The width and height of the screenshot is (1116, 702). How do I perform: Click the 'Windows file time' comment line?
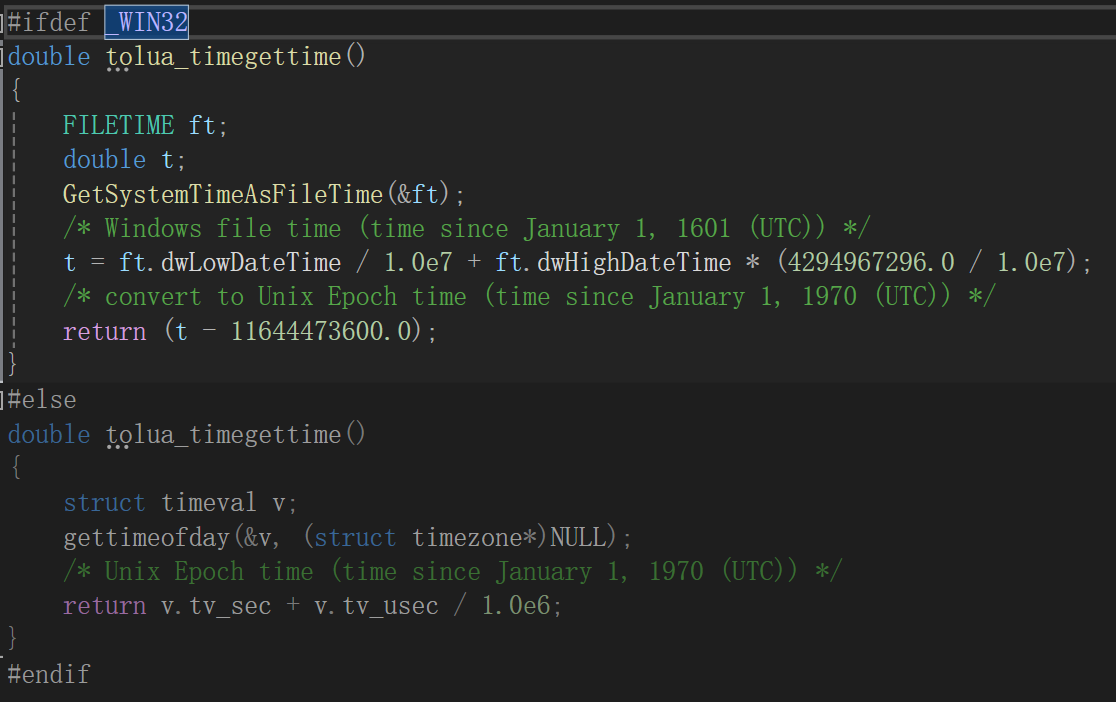466,229
